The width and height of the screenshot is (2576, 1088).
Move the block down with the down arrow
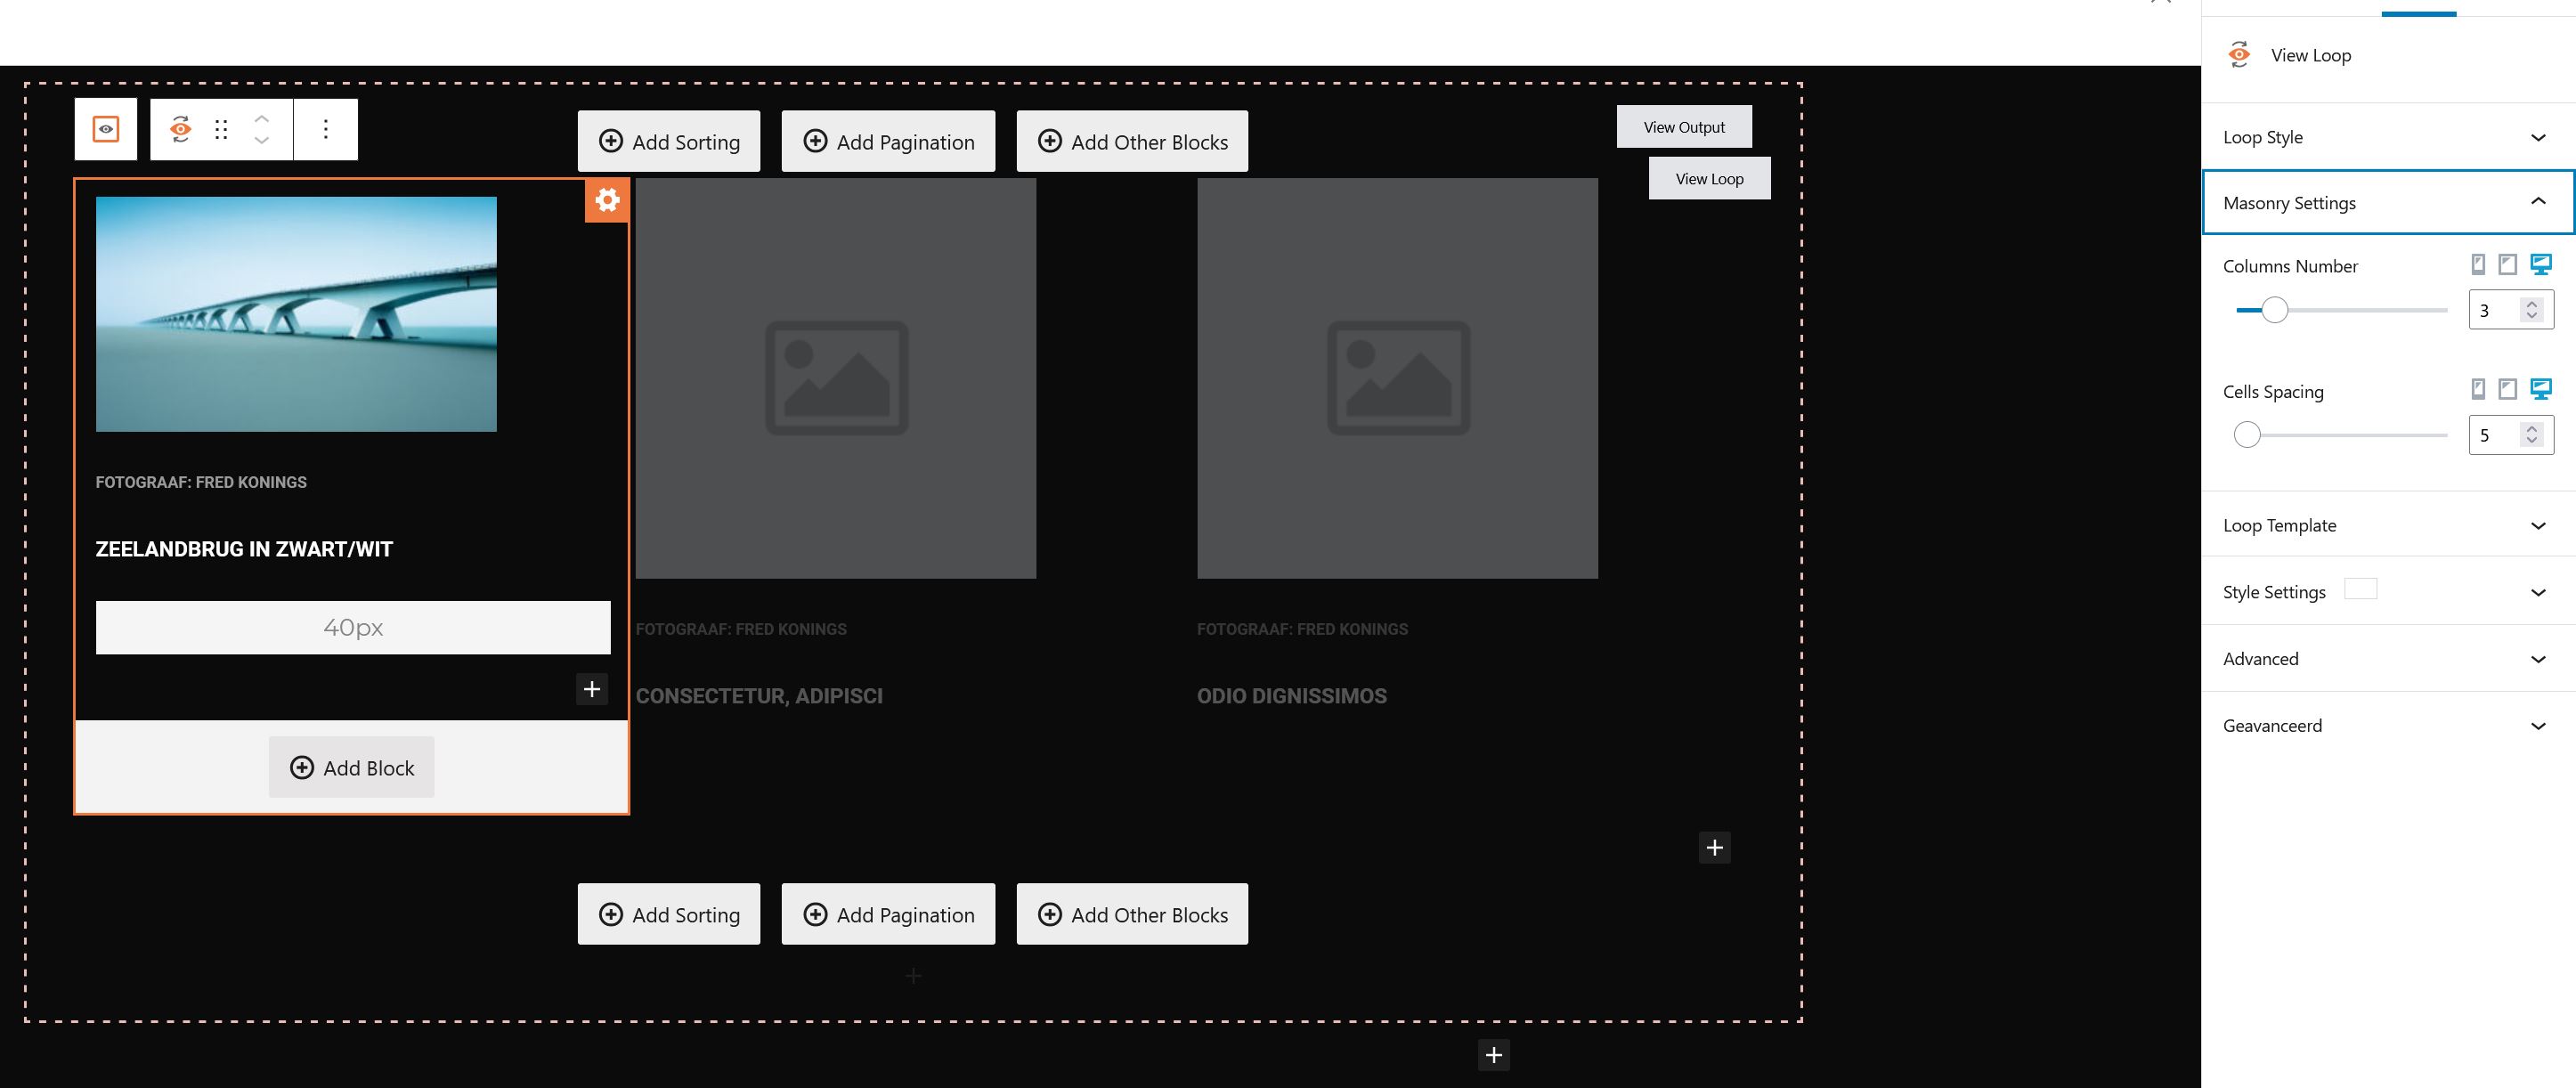262,141
